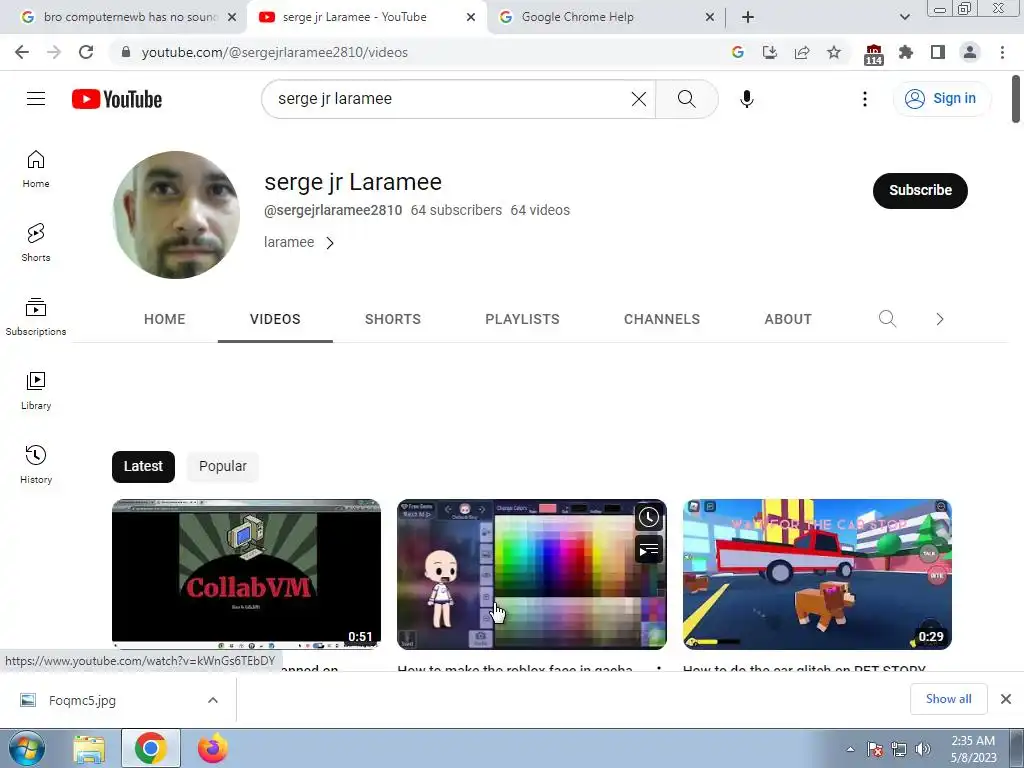Close the Google Chrome Help tab
The height and width of the screenshot is (768, 1024).
[x=710, y=17]
